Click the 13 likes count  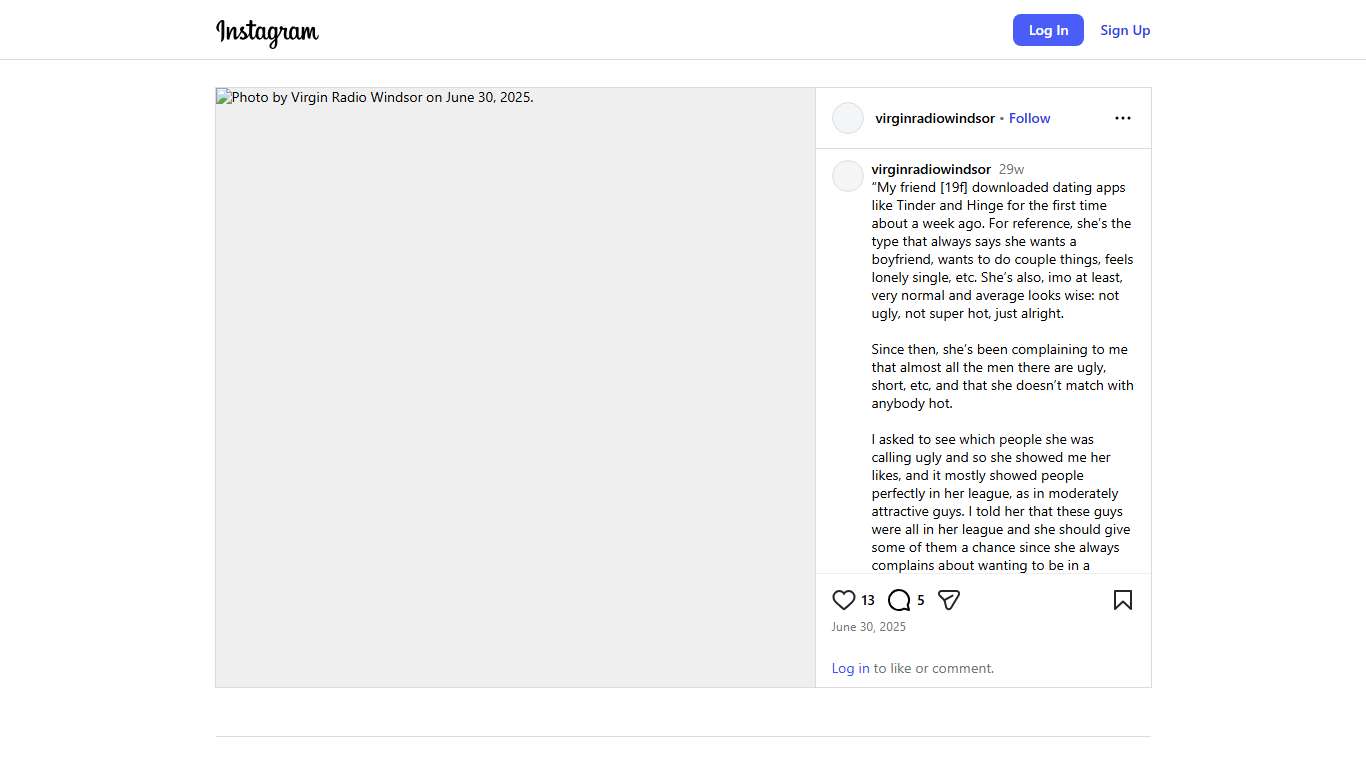coord(868,600)
